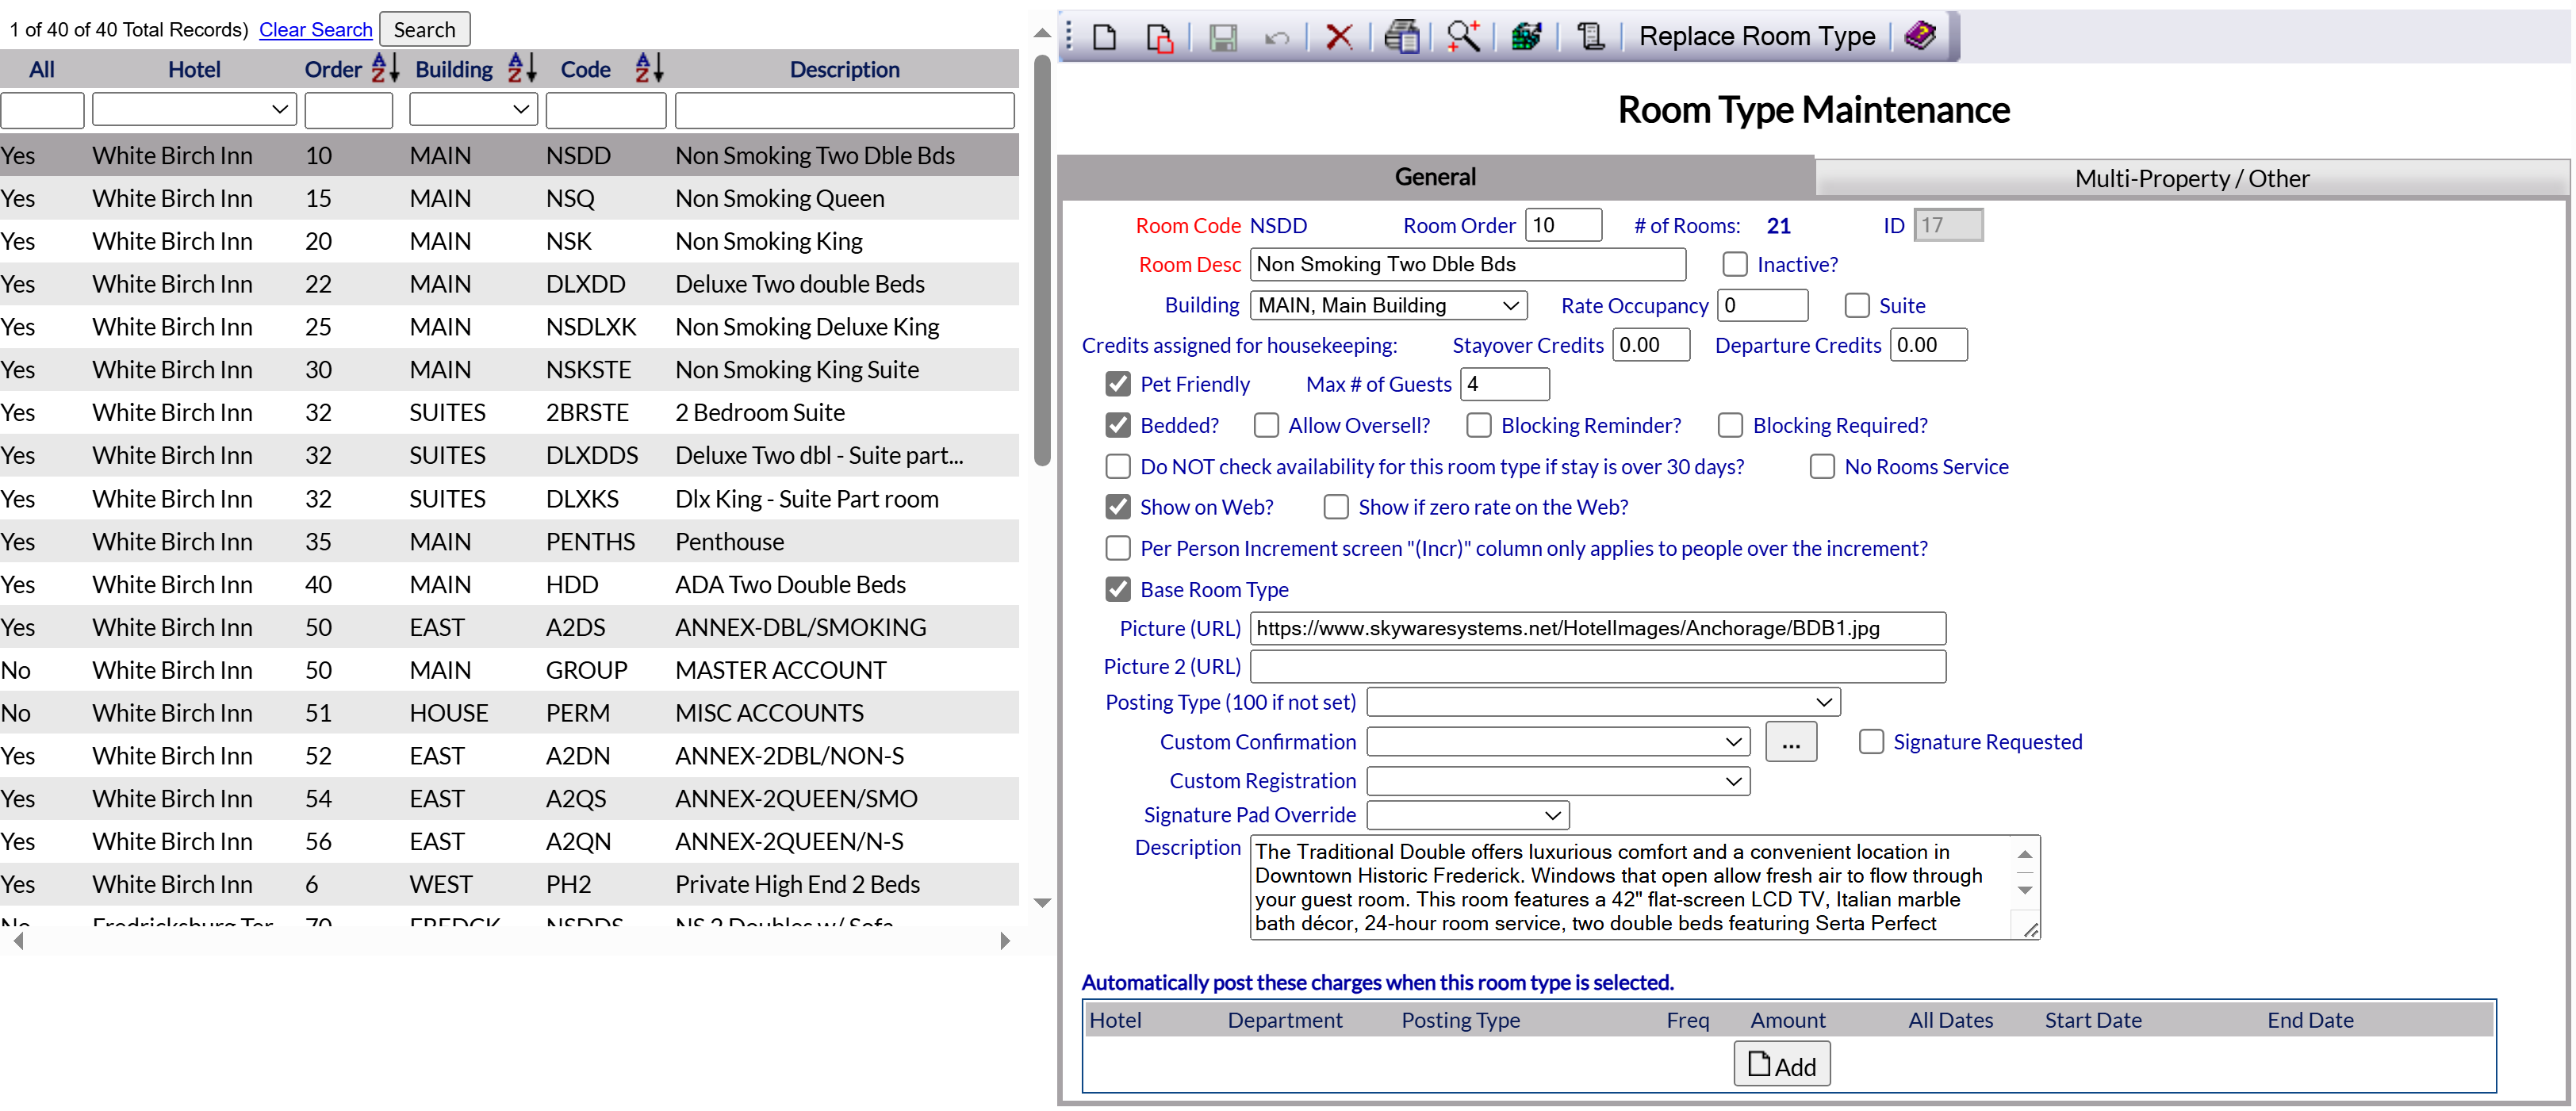
Task: Select the PH2 Private High End row
Action: click(509, 884)
